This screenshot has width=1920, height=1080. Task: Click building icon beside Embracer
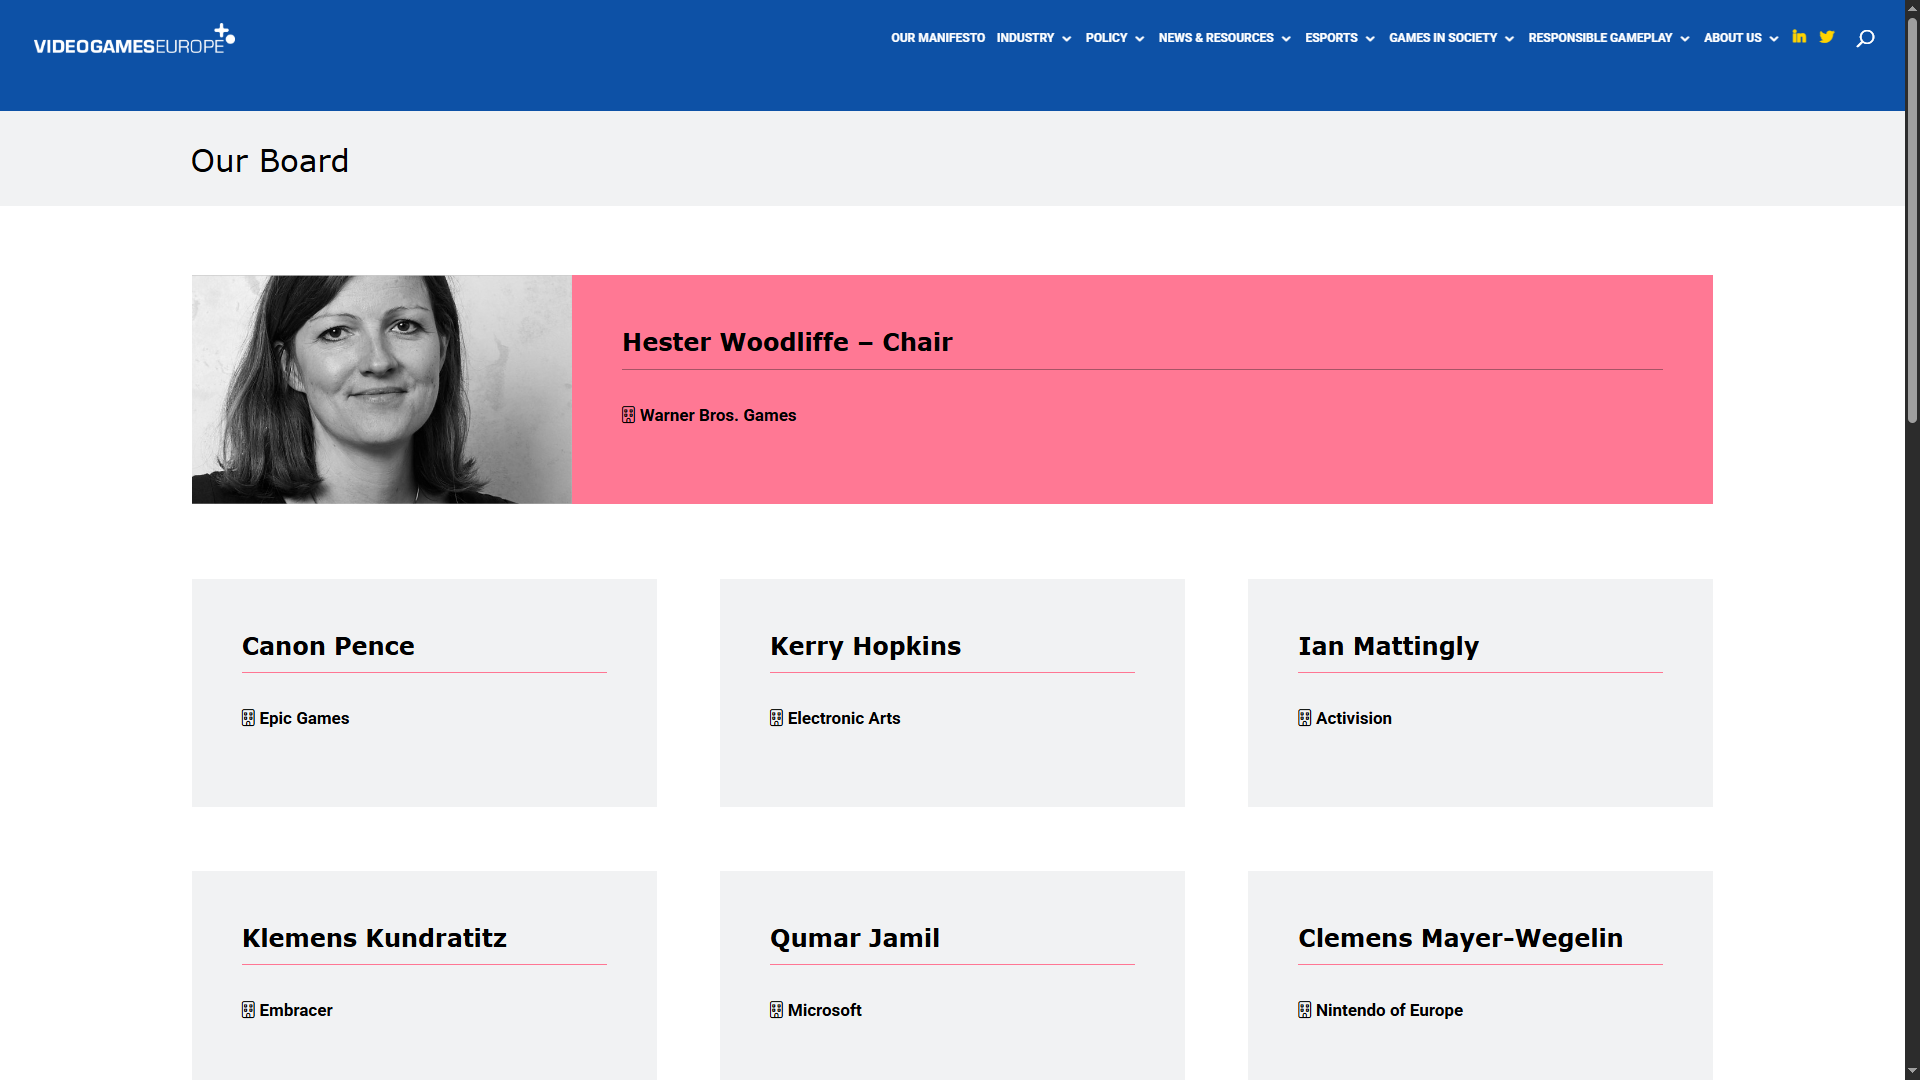pos(248,1010)
